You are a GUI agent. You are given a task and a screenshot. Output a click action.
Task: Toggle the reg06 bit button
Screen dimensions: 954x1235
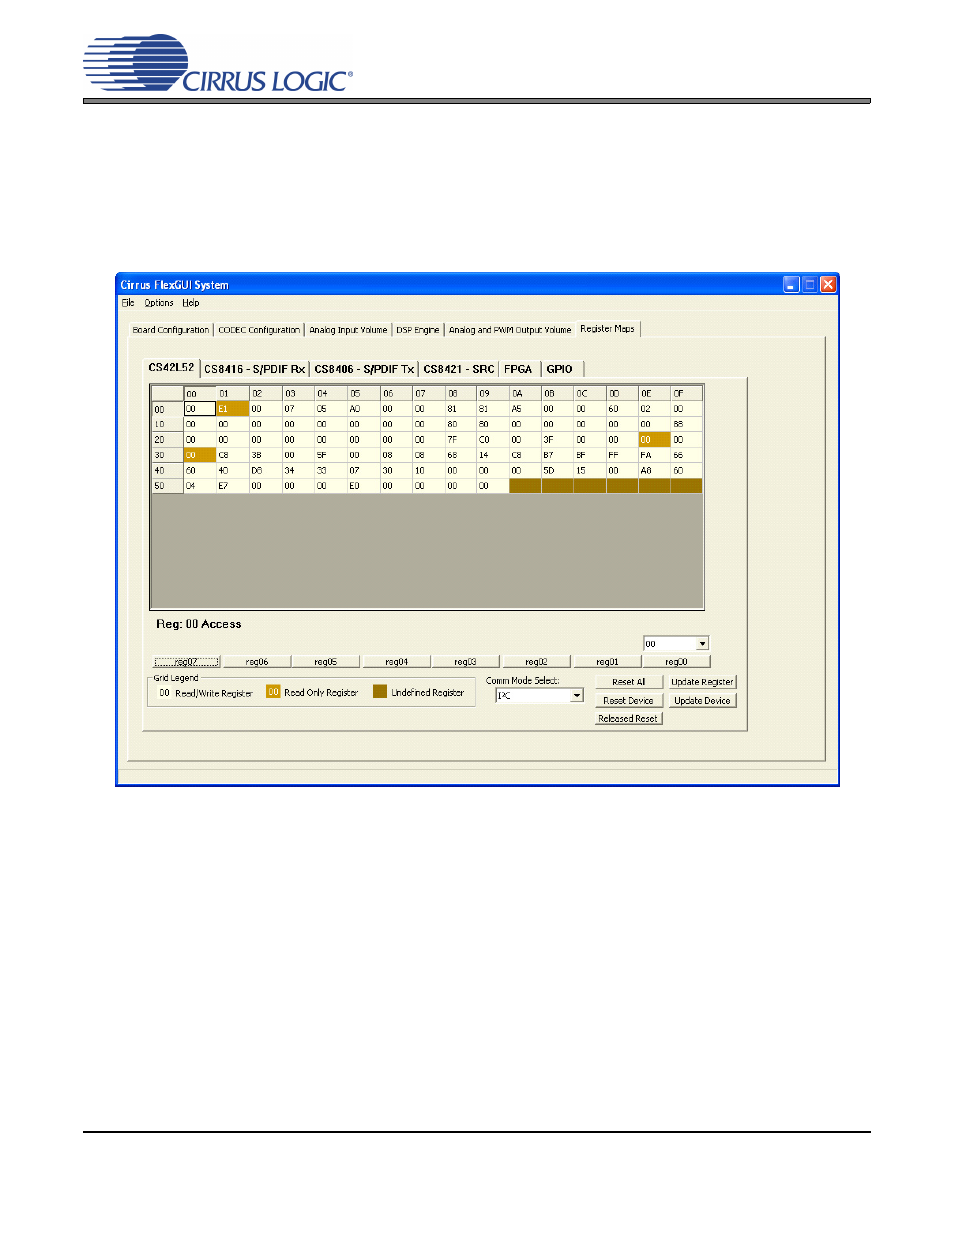(257, 662)
